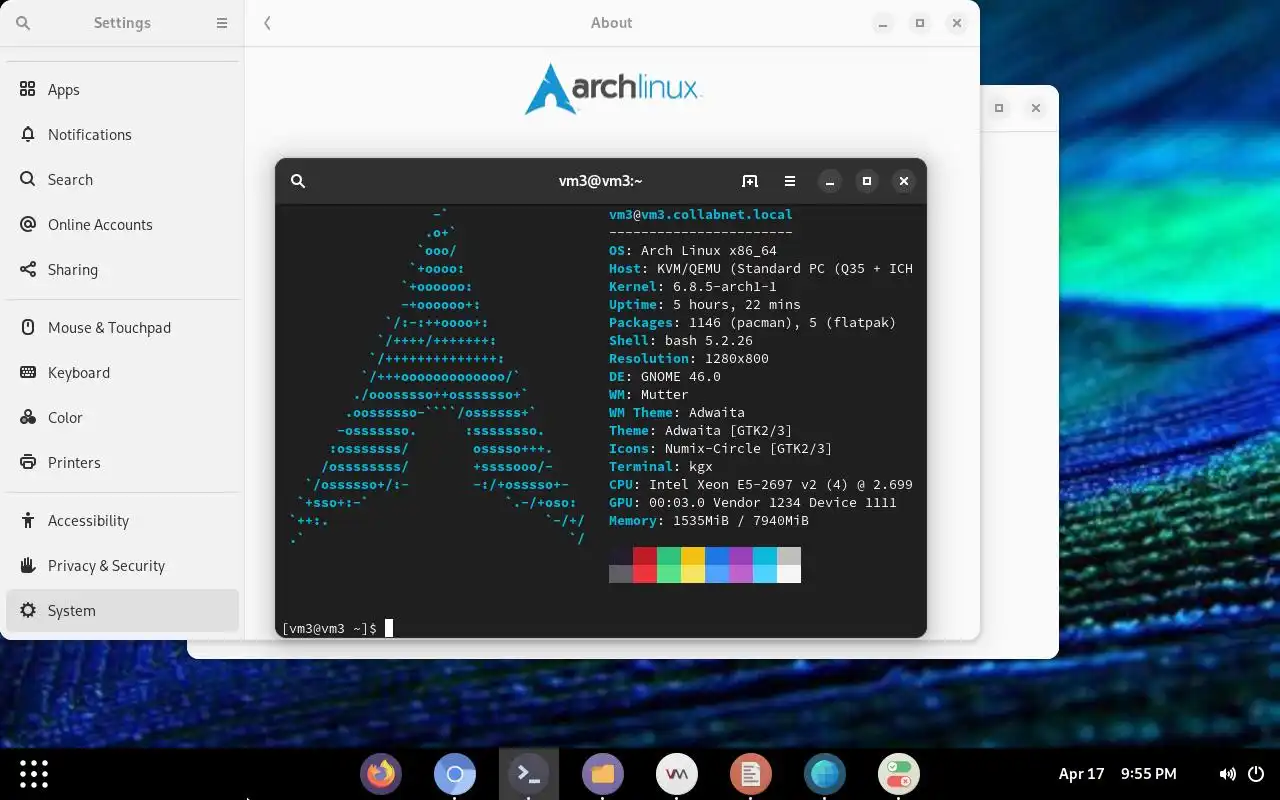The width and height of the screenshot is (1280, 800).
Task: Select Online Accounts in sidebar
Action: [122, 225]
